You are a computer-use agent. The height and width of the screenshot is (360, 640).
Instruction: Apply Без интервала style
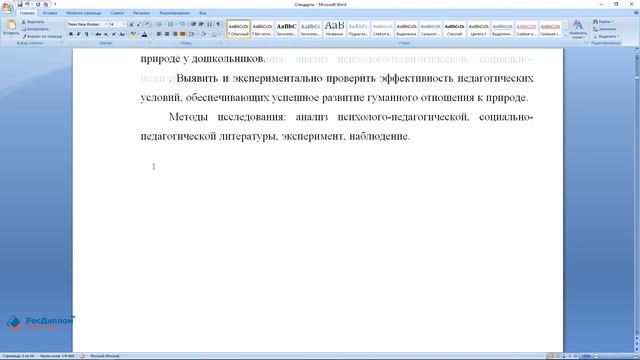(x=262, y=29)
